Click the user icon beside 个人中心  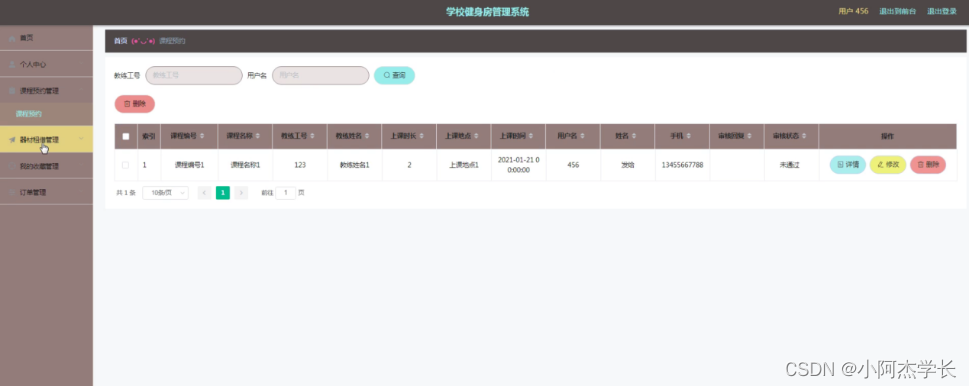(x=12, y=64)
